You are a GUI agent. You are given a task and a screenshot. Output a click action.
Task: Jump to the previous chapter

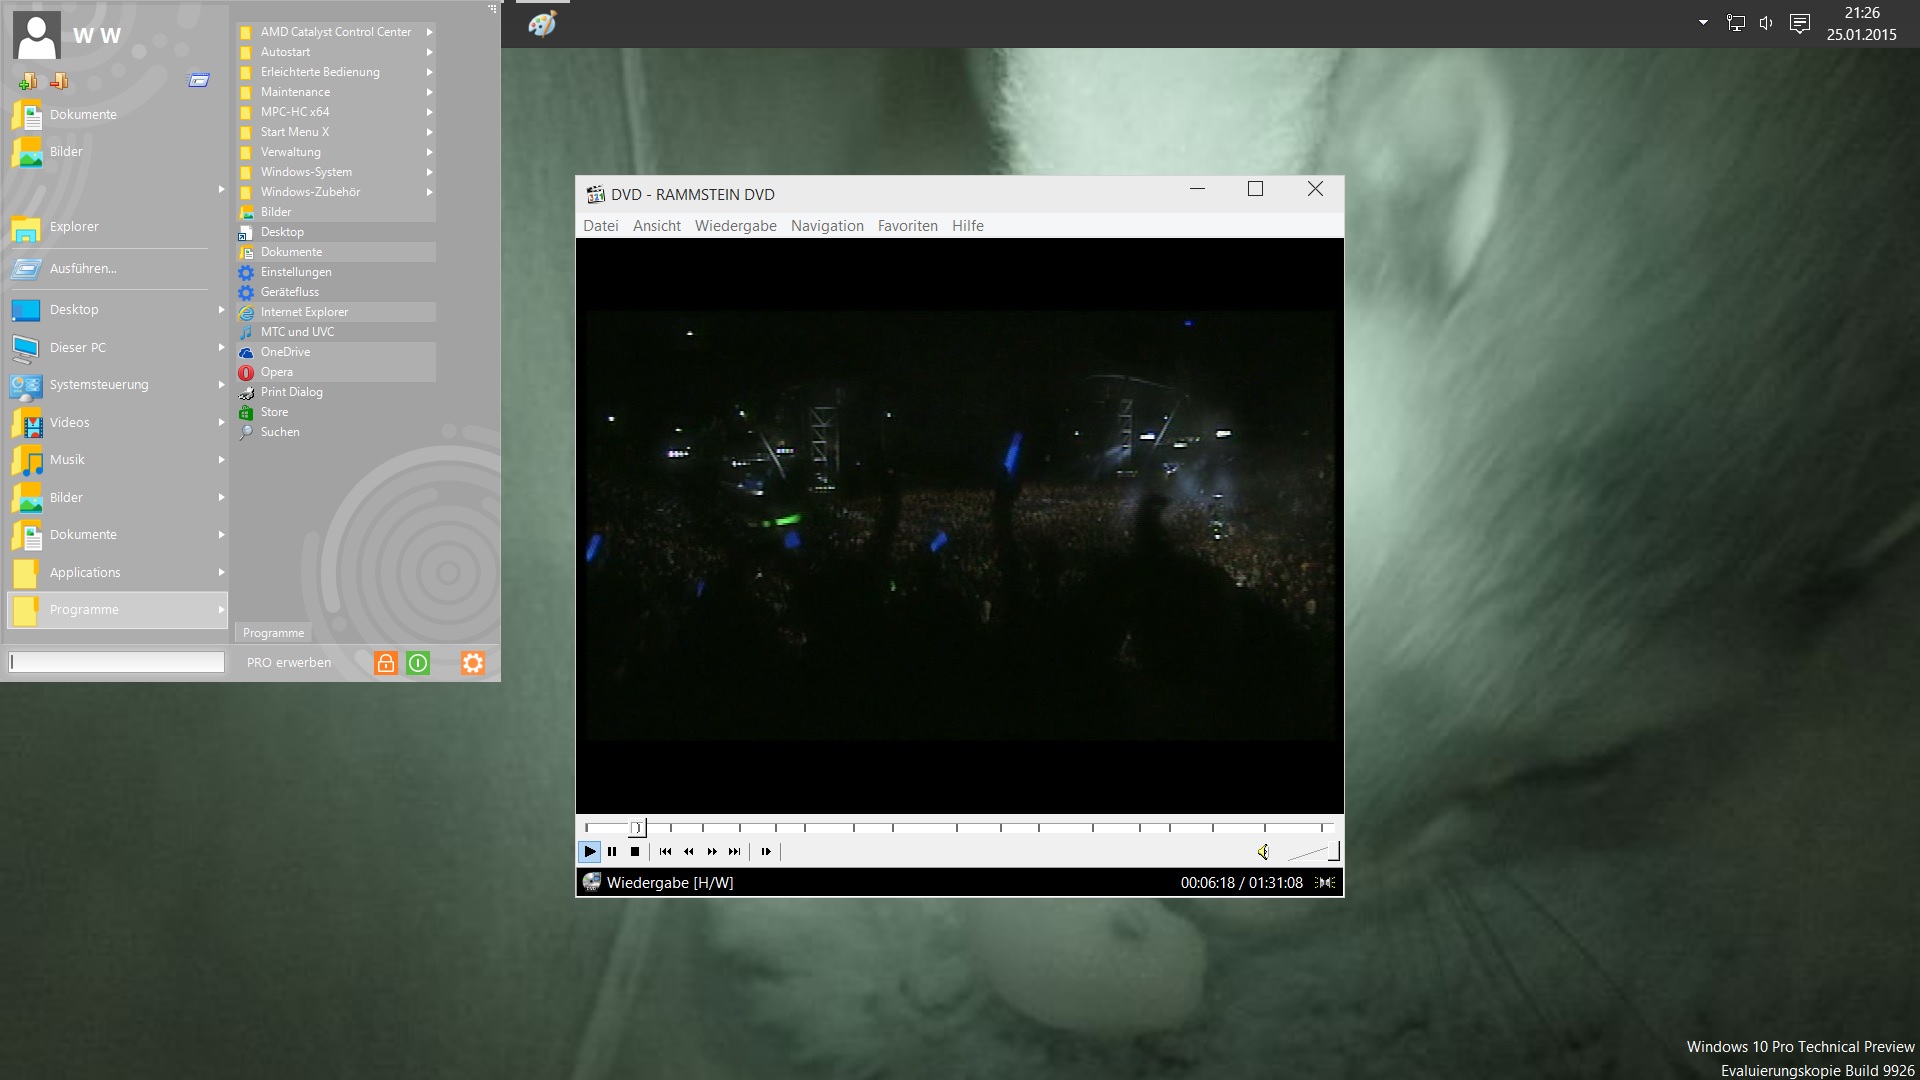pos(665,852)
